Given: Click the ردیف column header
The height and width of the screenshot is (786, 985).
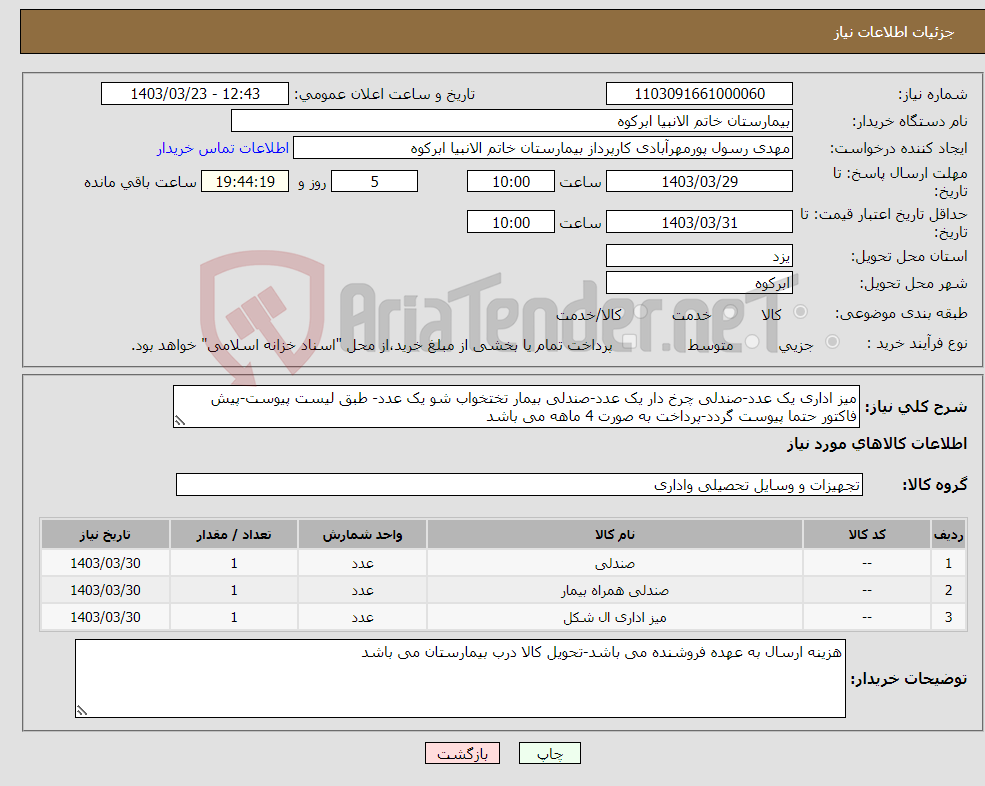Looking at the screenshot, I should click(949, 535).
